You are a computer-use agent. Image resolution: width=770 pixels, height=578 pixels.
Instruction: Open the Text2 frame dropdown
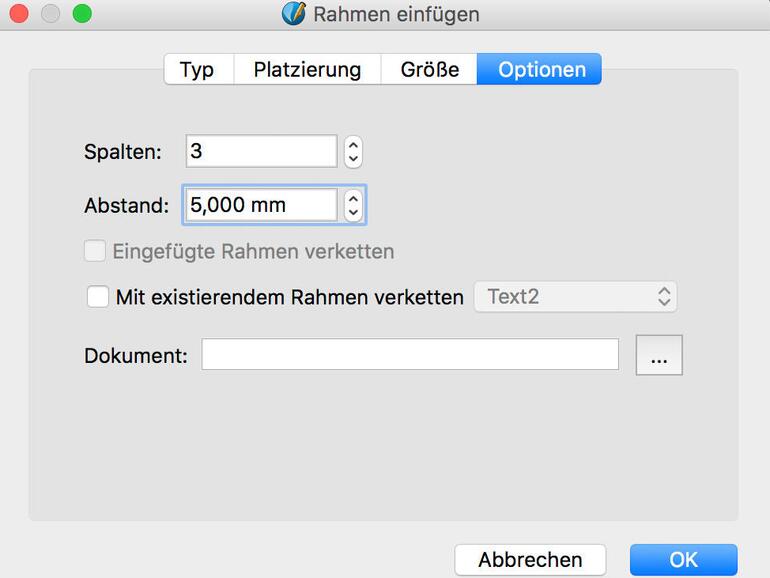[575, 297]
